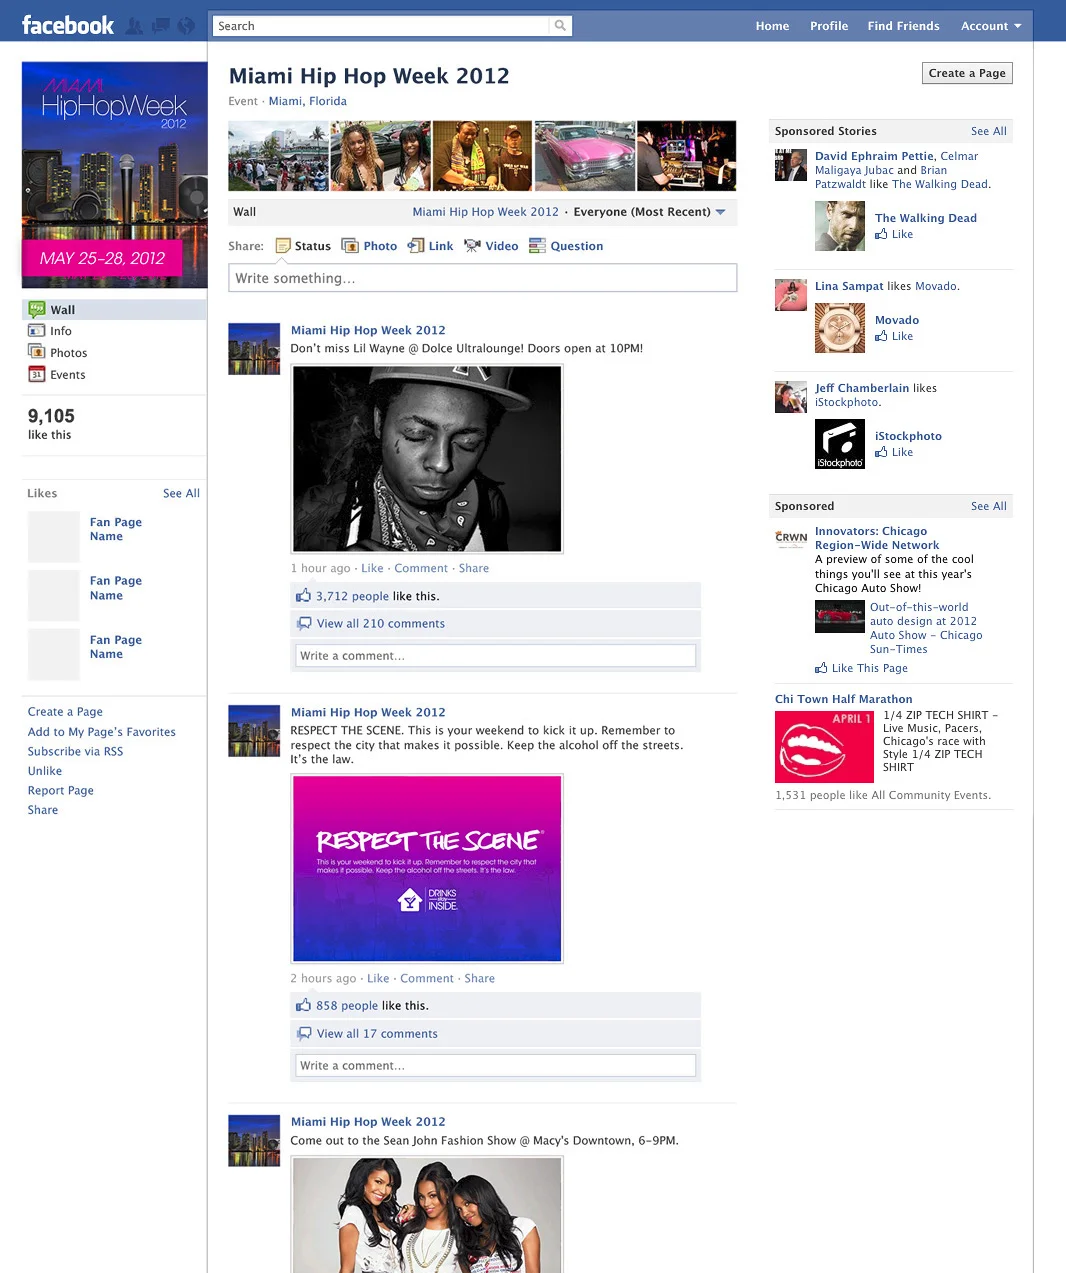This screenshot has width=1066, height=1273.
Task: Go to Profile in top navigation
Action: pos(829,26)
